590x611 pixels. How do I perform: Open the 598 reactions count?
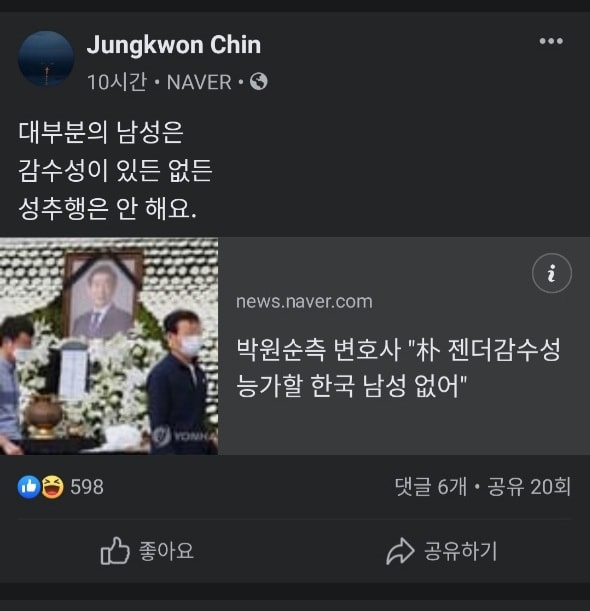[x=87, y=487]
